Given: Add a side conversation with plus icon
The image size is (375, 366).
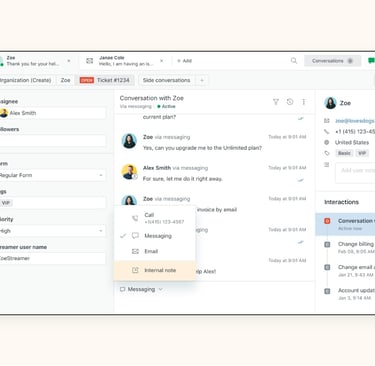Looking at the screenshot, I should (x=202, y=80).
